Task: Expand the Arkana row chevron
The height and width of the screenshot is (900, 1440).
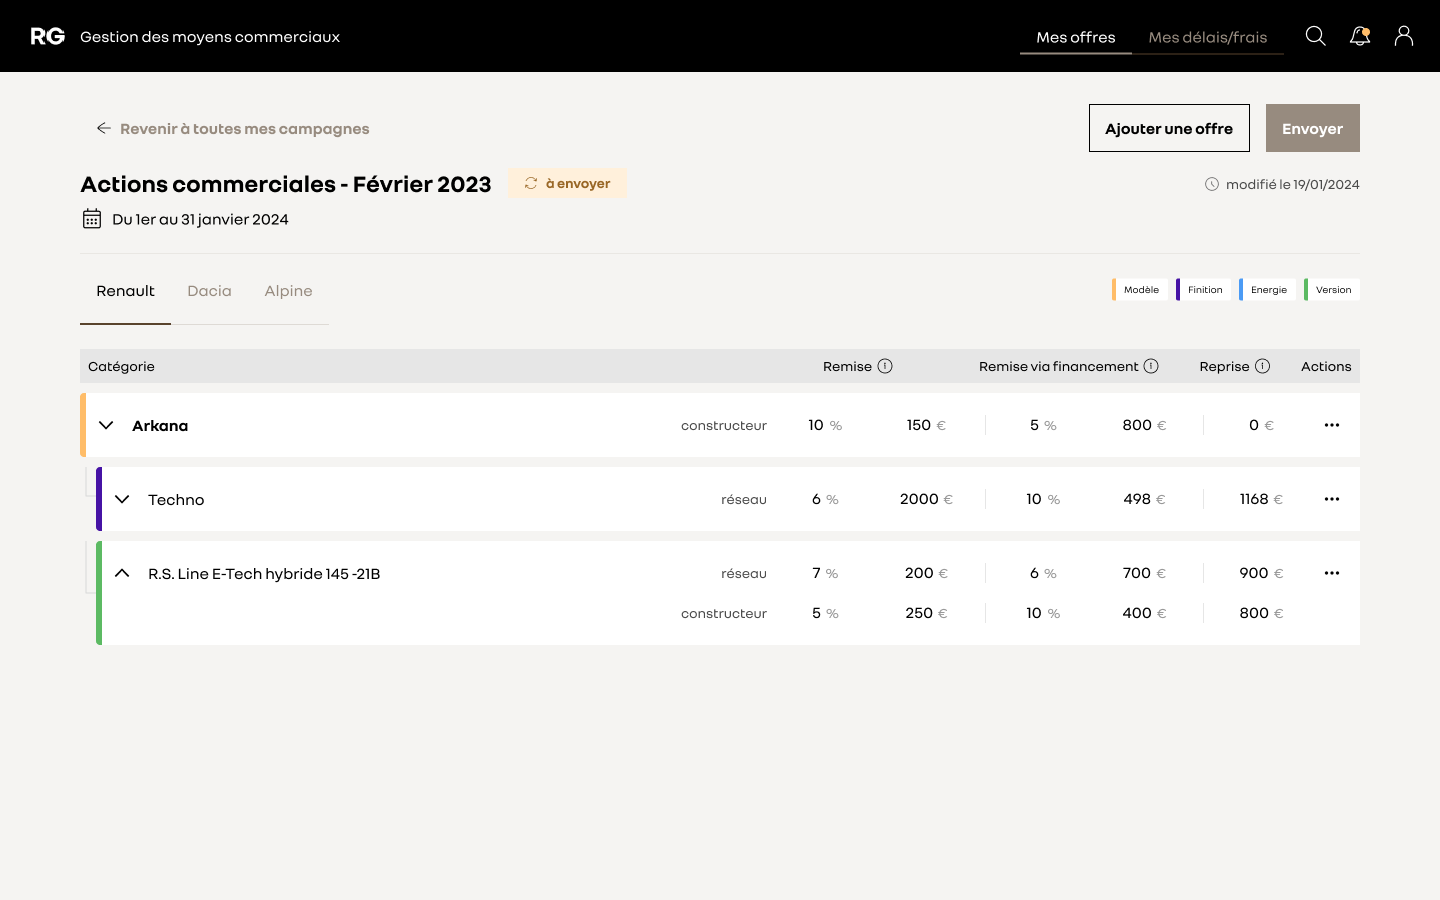Action: click(106, 425)
